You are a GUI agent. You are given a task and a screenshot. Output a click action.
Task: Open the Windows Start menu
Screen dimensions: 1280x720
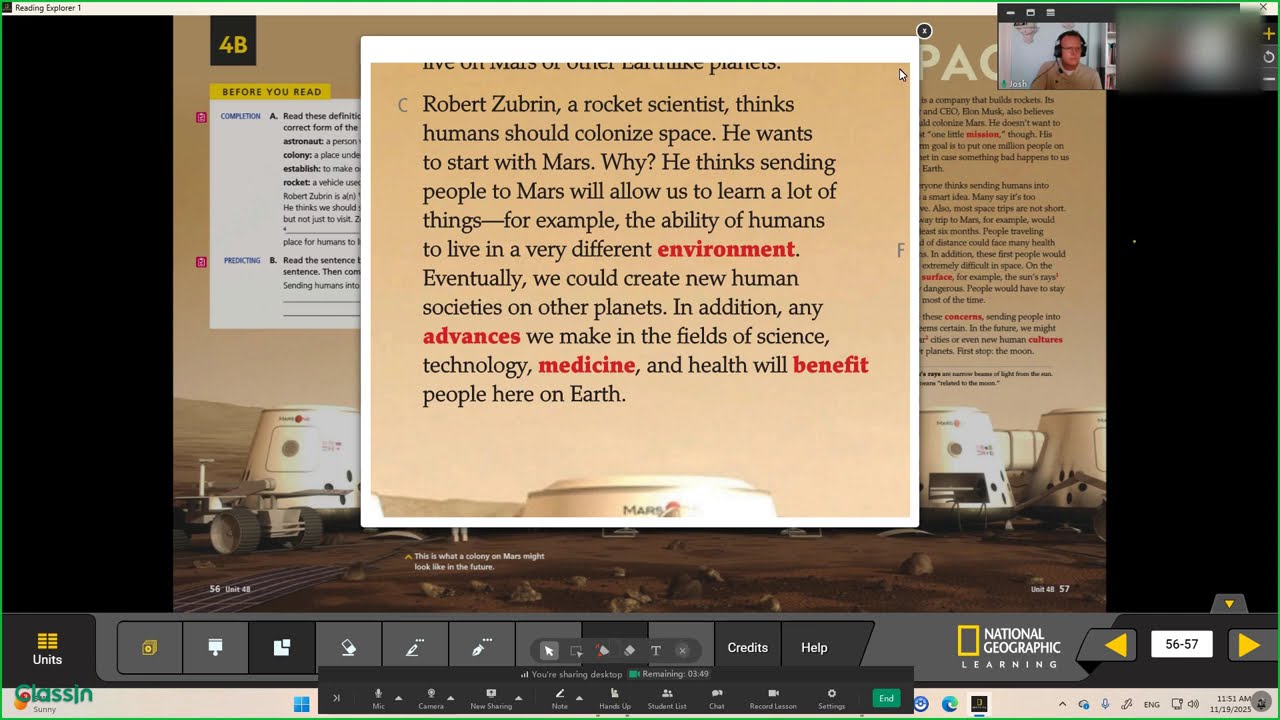pyautogui.click(x=301, y=704)
